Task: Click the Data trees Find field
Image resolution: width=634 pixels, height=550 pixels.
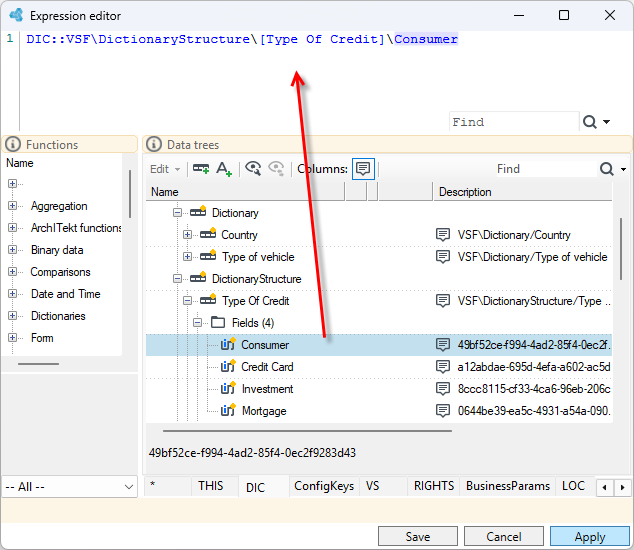Action: 545,169
